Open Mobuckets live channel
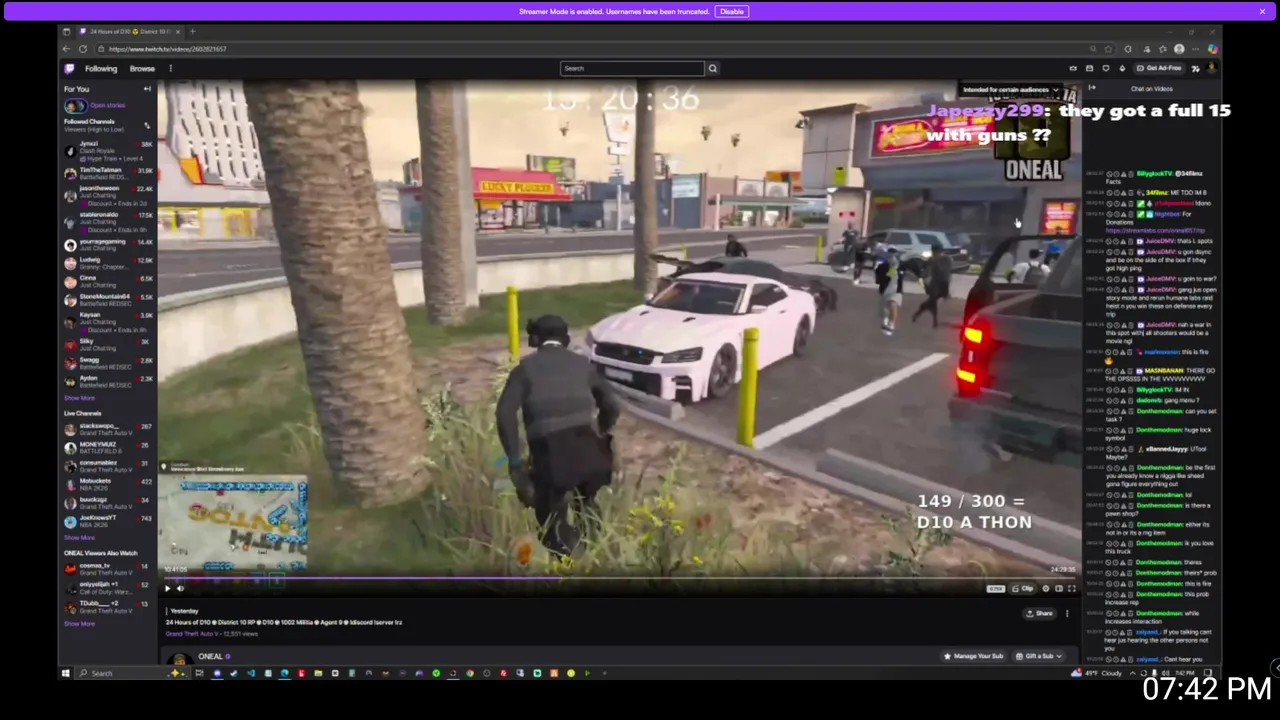Viewport: 1280px width, 720px height. pos(108,484)
